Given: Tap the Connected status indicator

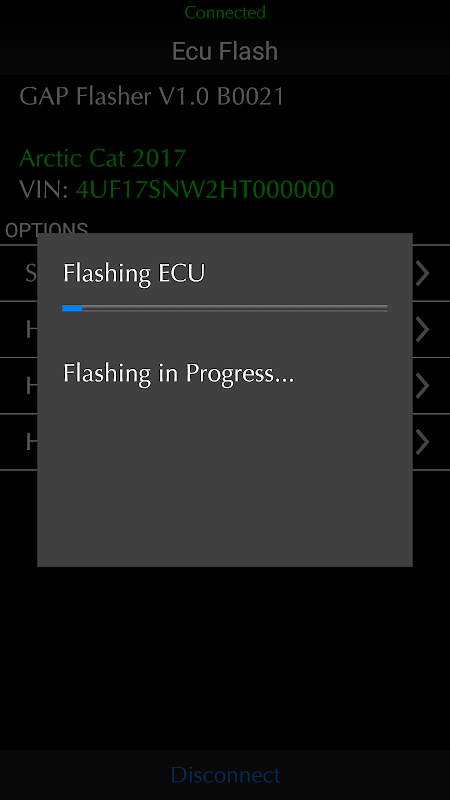Looking at the screenshot, I should click(225, 12).
